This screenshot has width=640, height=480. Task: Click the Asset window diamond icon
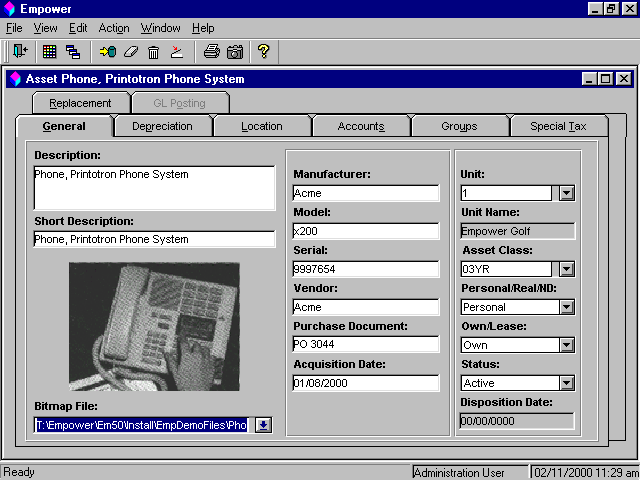point(15,79)
